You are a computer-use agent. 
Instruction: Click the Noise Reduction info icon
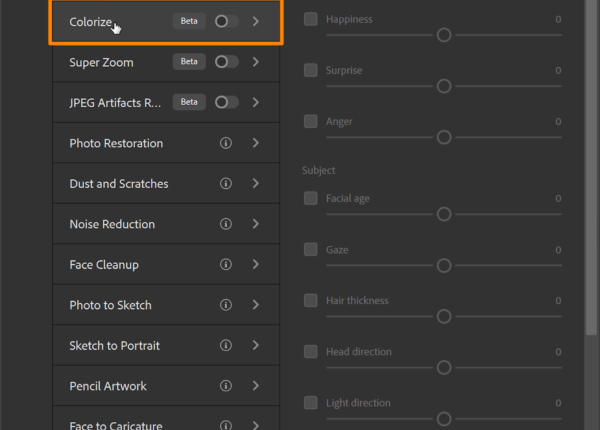point(226,224)
